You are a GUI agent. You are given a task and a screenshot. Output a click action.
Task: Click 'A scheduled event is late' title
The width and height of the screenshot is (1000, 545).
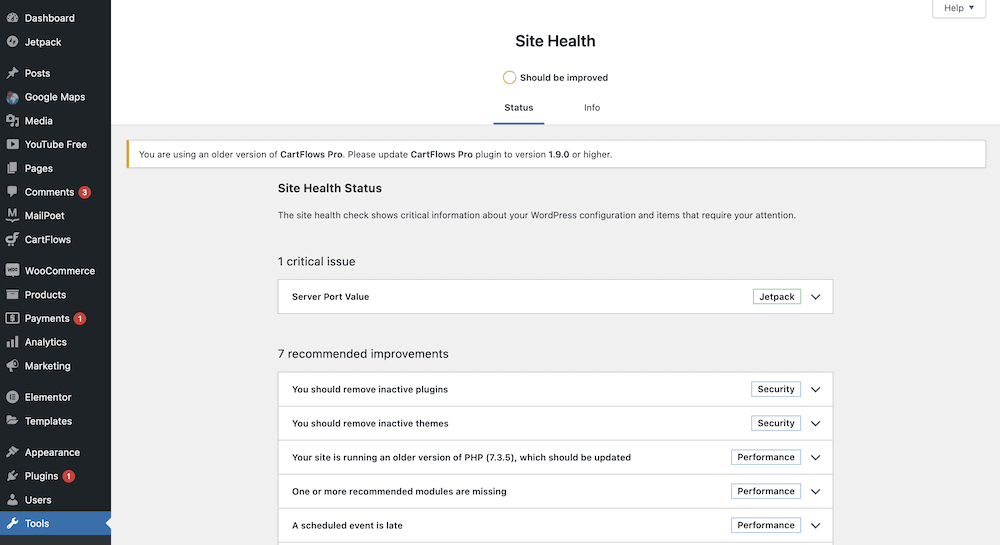(x=347, y=525)
